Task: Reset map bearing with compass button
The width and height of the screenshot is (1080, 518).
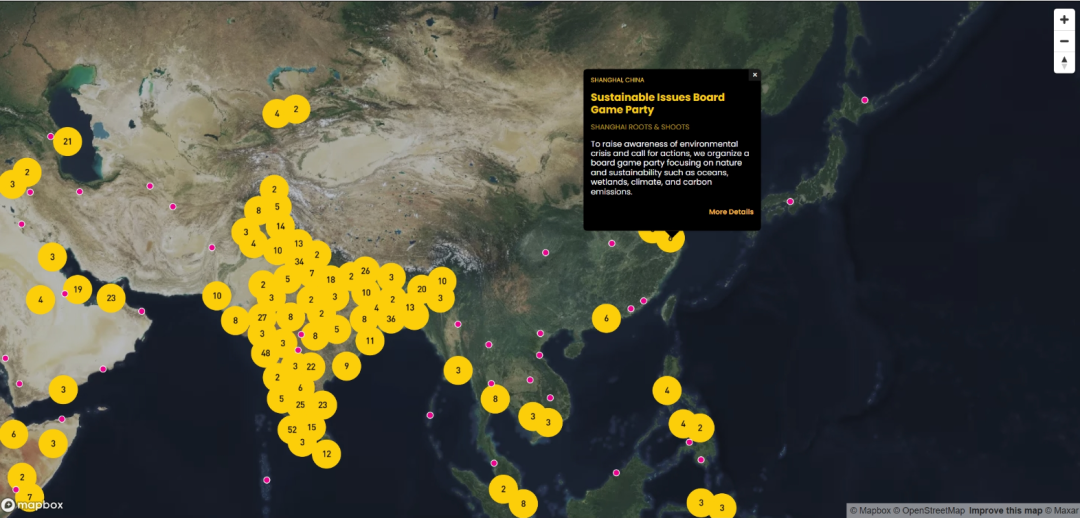Action: [1064, 62]
